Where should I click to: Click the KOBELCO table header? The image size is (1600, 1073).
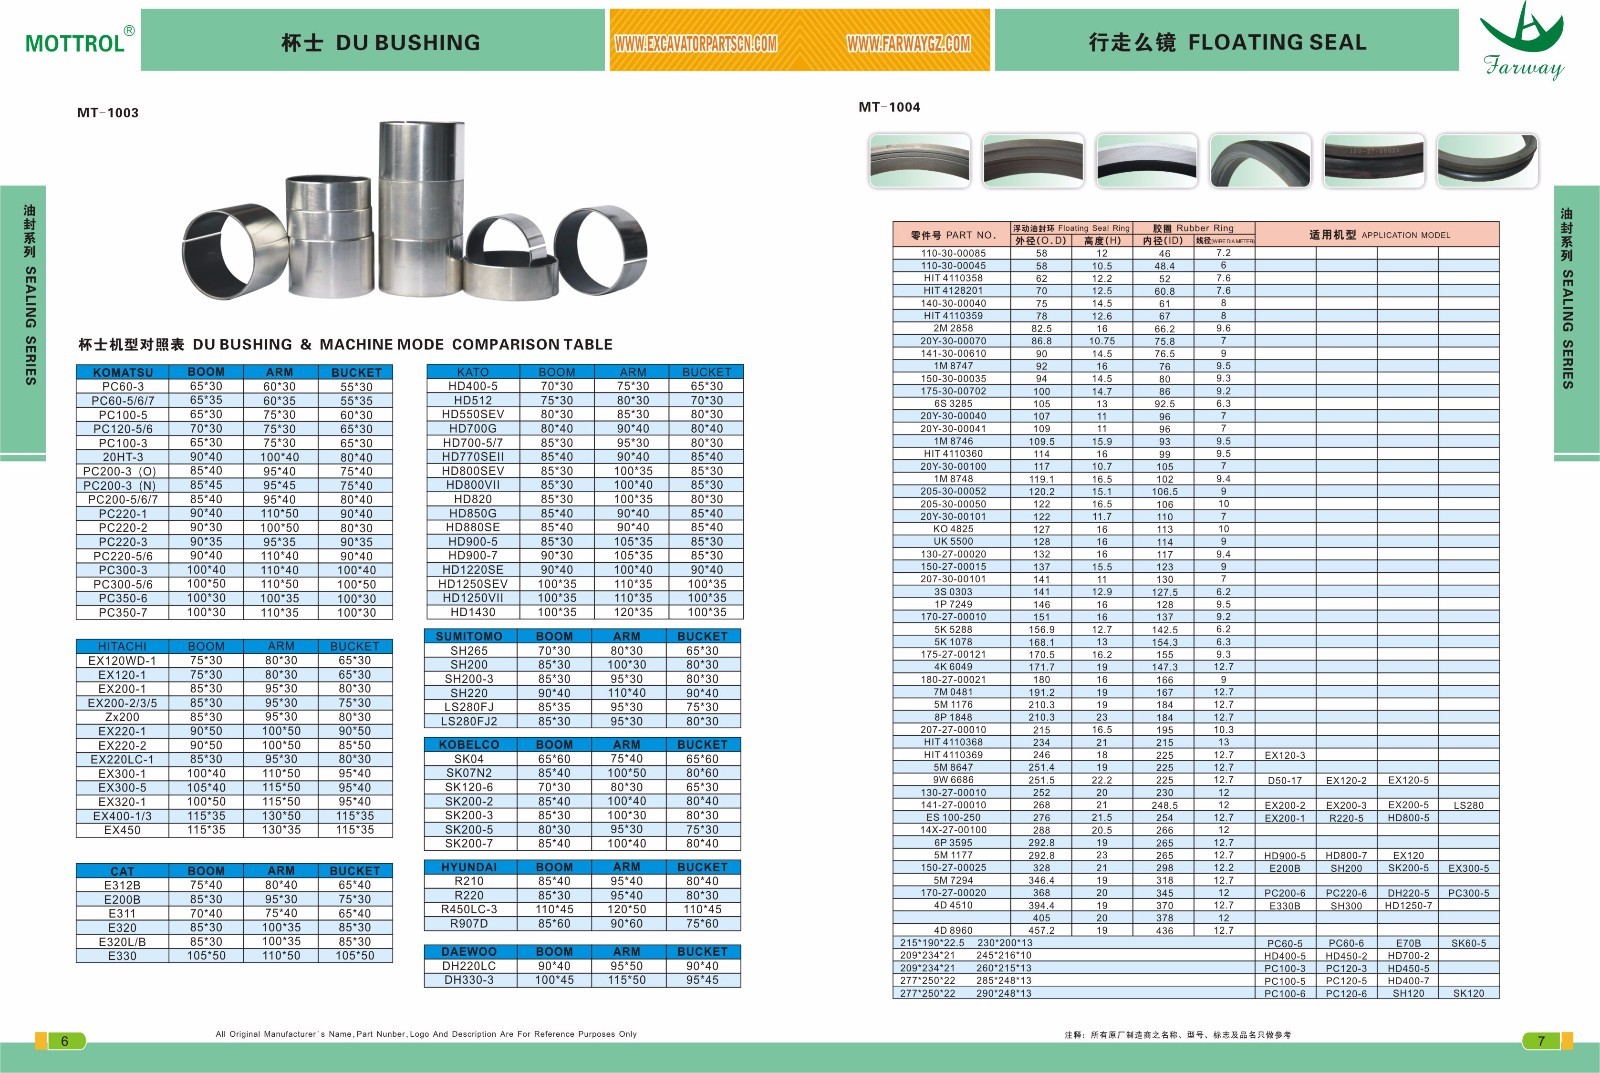click(x=469, y=745)
